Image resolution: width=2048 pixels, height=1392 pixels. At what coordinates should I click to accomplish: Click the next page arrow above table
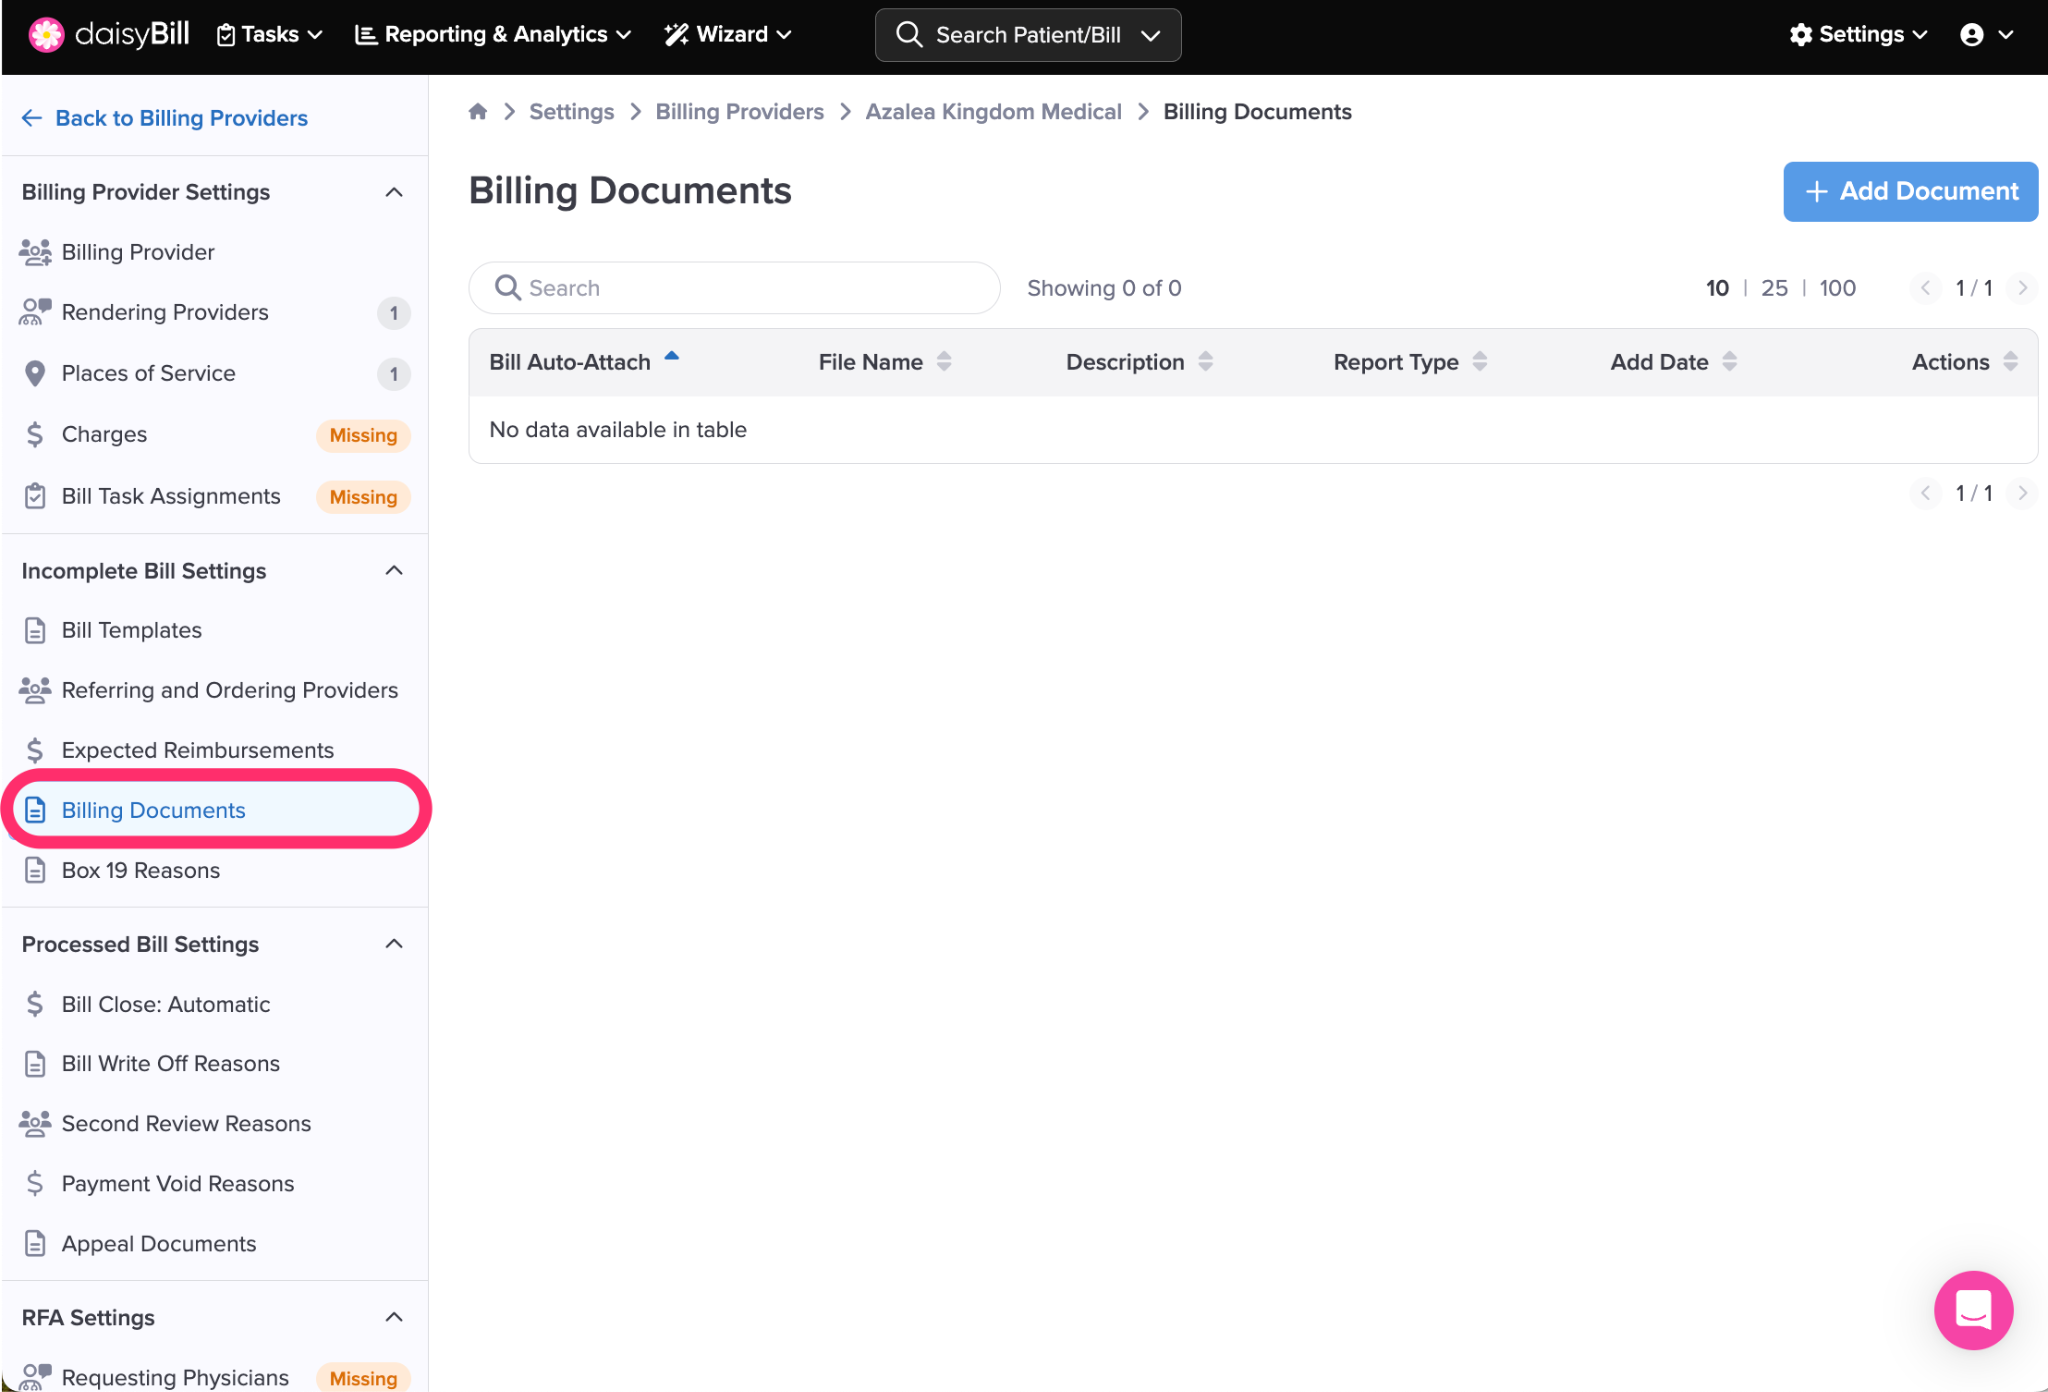[x=2022, y=288]
